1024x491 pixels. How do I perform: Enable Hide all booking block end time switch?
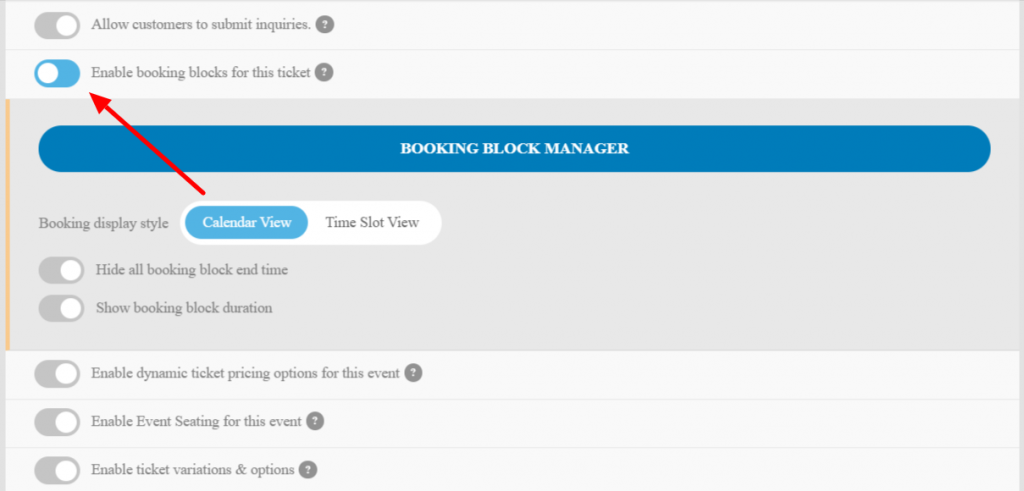[x=61, y=270]
